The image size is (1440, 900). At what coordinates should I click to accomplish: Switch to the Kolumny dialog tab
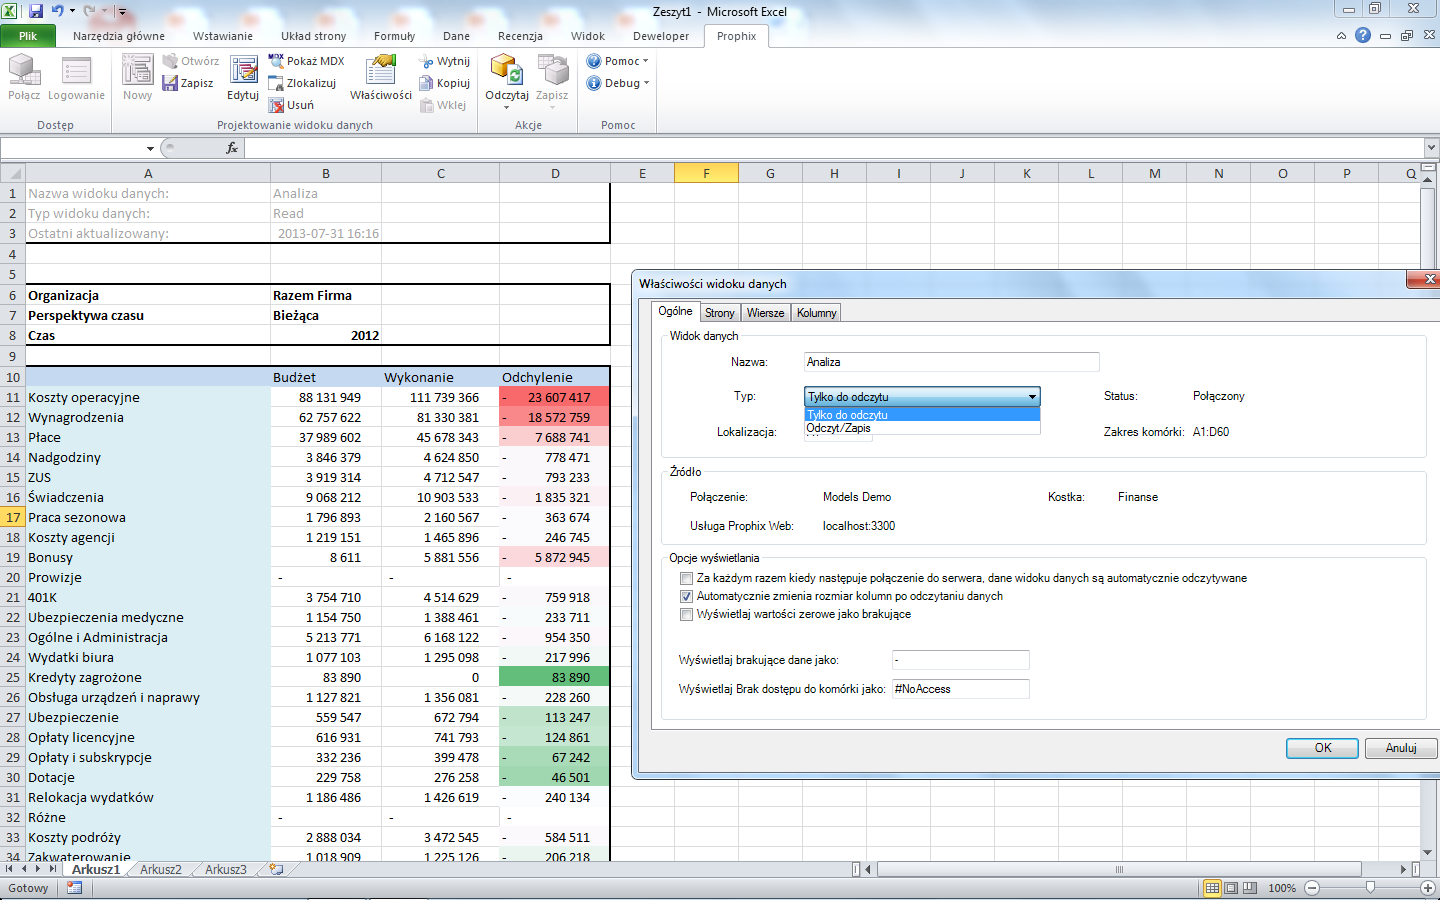pyautogui.click(x=816, y=313)
